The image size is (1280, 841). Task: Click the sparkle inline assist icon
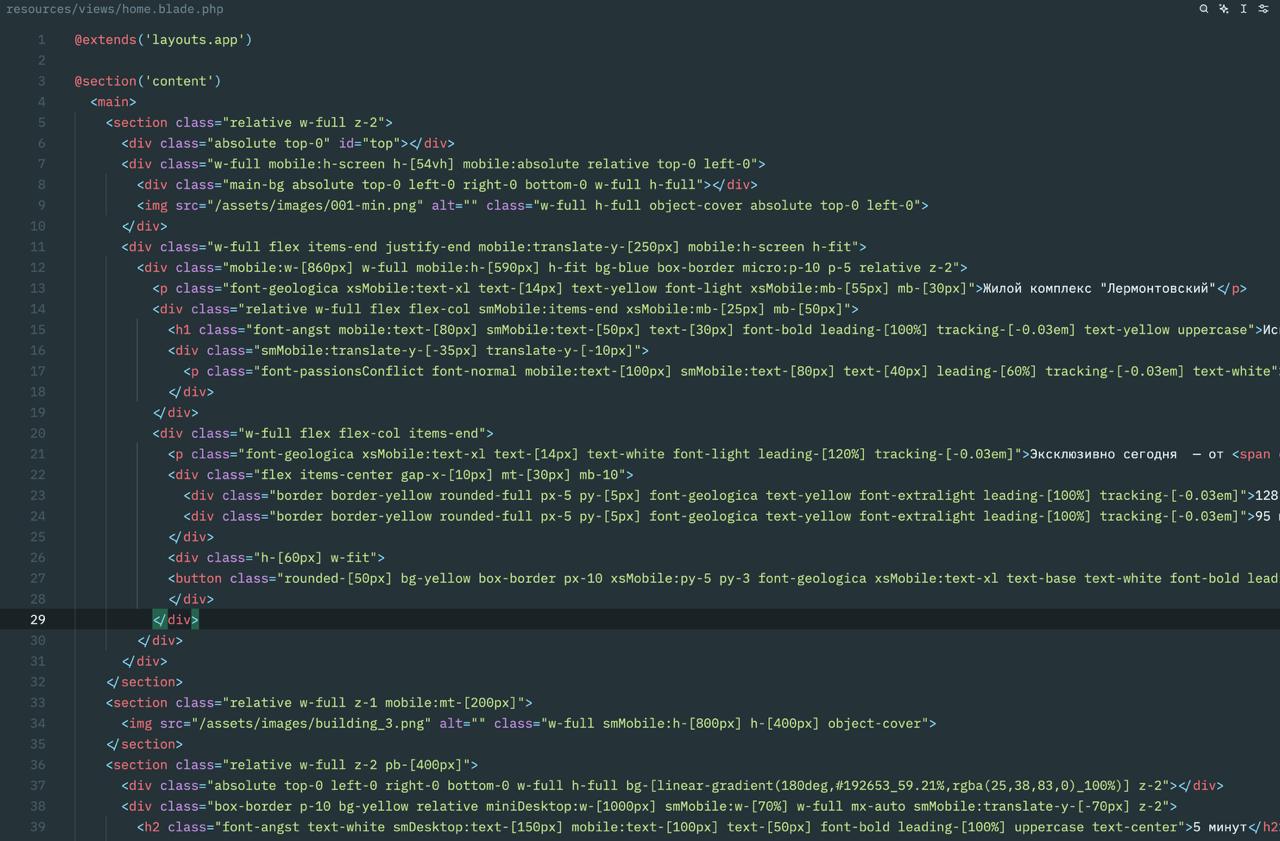[1224, 9]
